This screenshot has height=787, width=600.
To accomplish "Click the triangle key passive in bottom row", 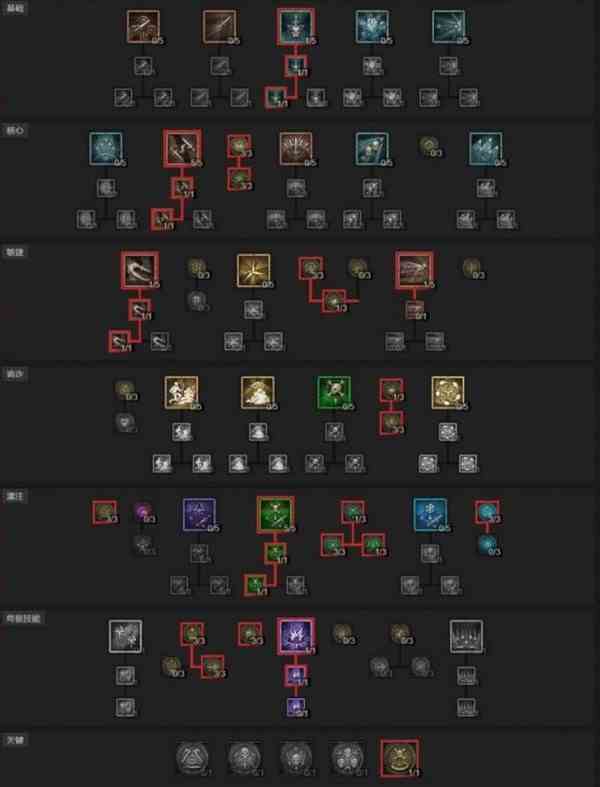I will pyautogui.click(x=192, y=758).
